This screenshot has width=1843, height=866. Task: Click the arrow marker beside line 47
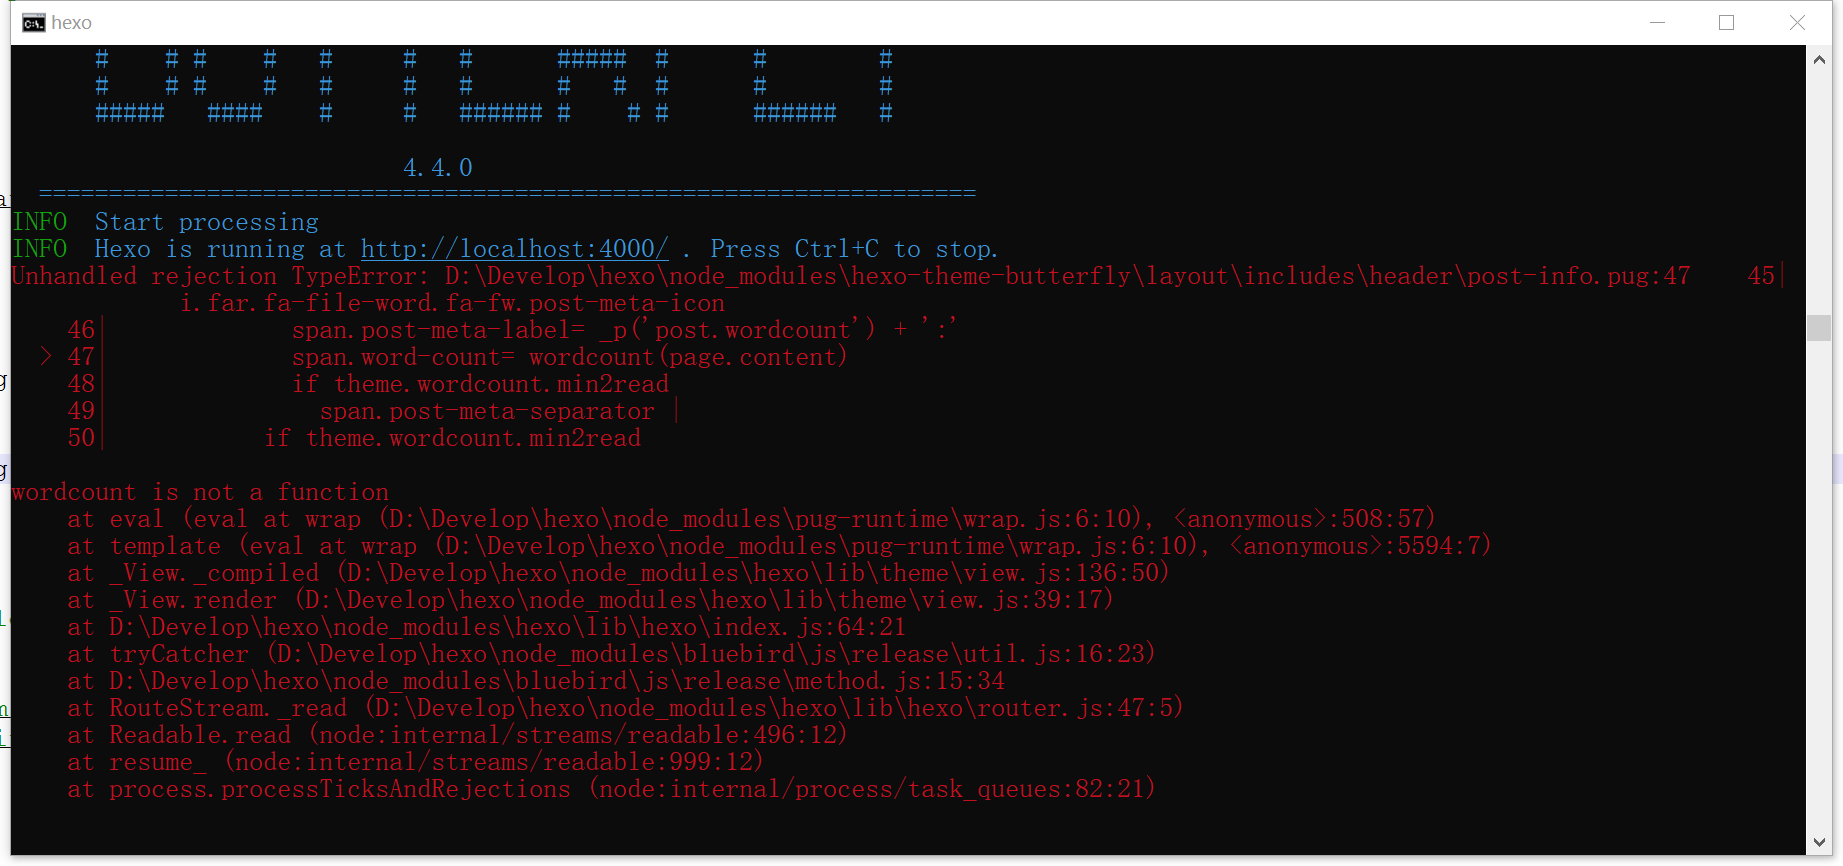46,356
